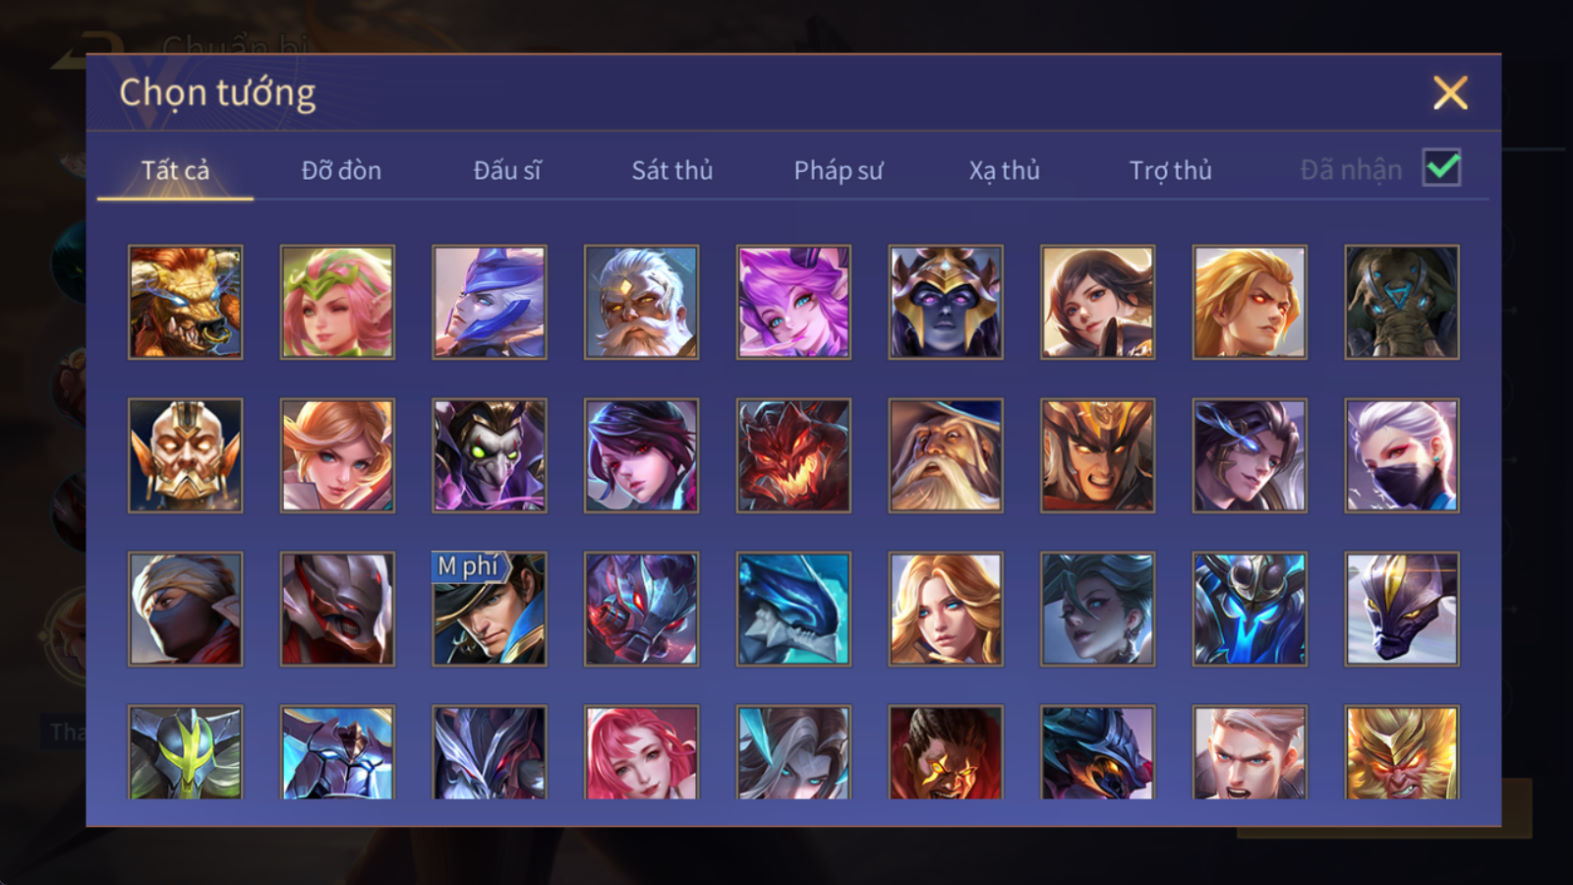Select the elephant hero with blue markings

click(x=1401, y=302)
